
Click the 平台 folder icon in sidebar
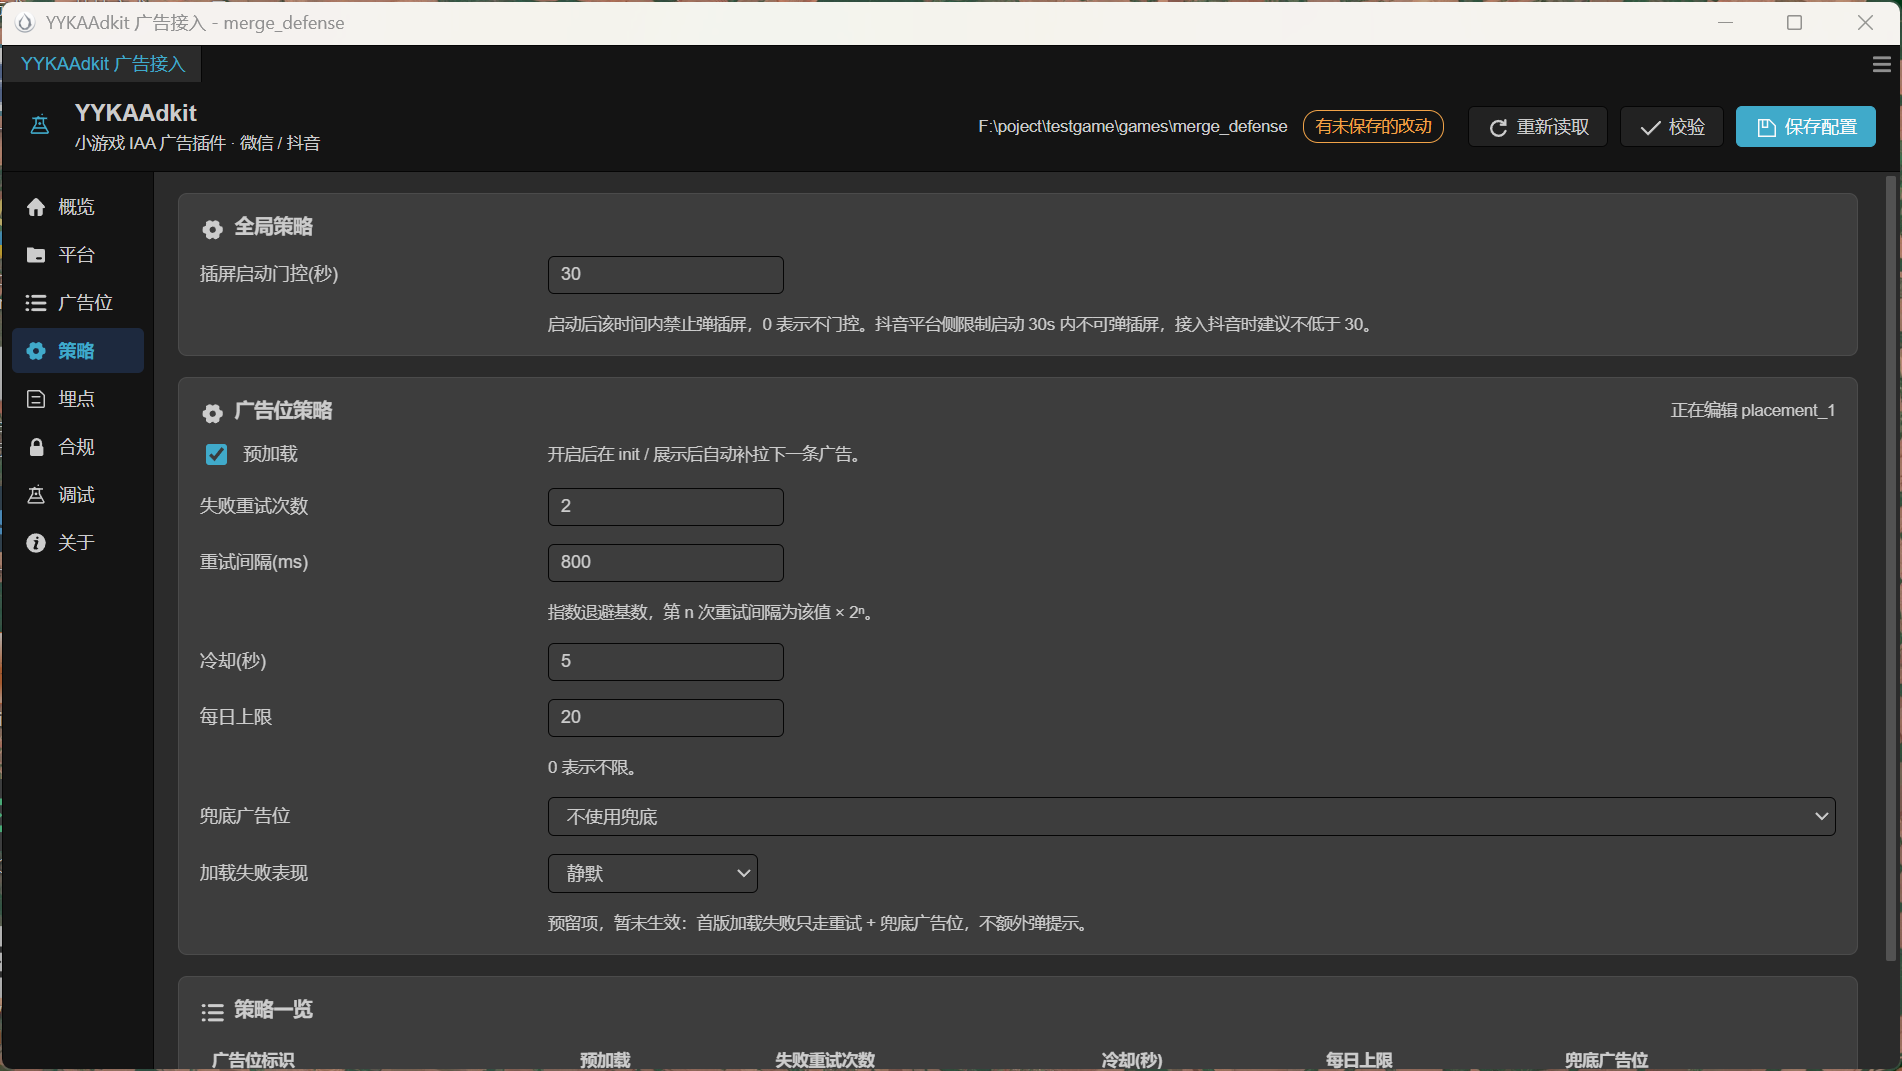tap(36, 255)
